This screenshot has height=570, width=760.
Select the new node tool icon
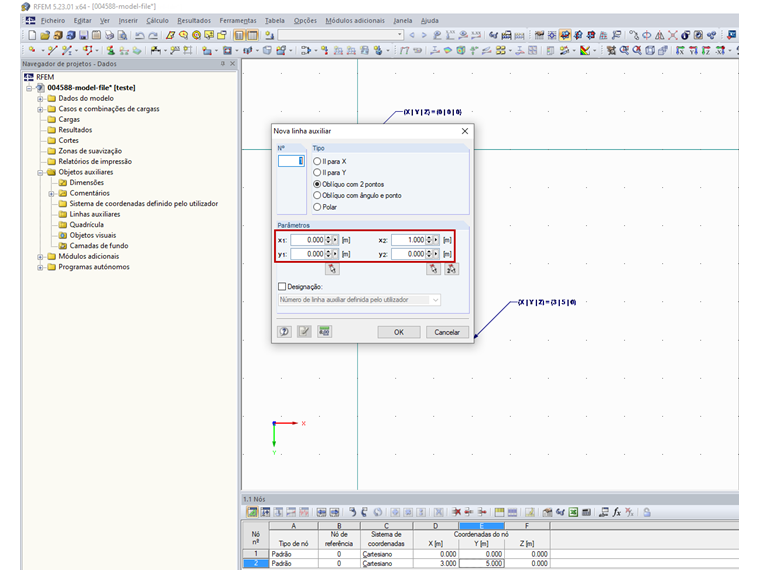tap(32, 50)
